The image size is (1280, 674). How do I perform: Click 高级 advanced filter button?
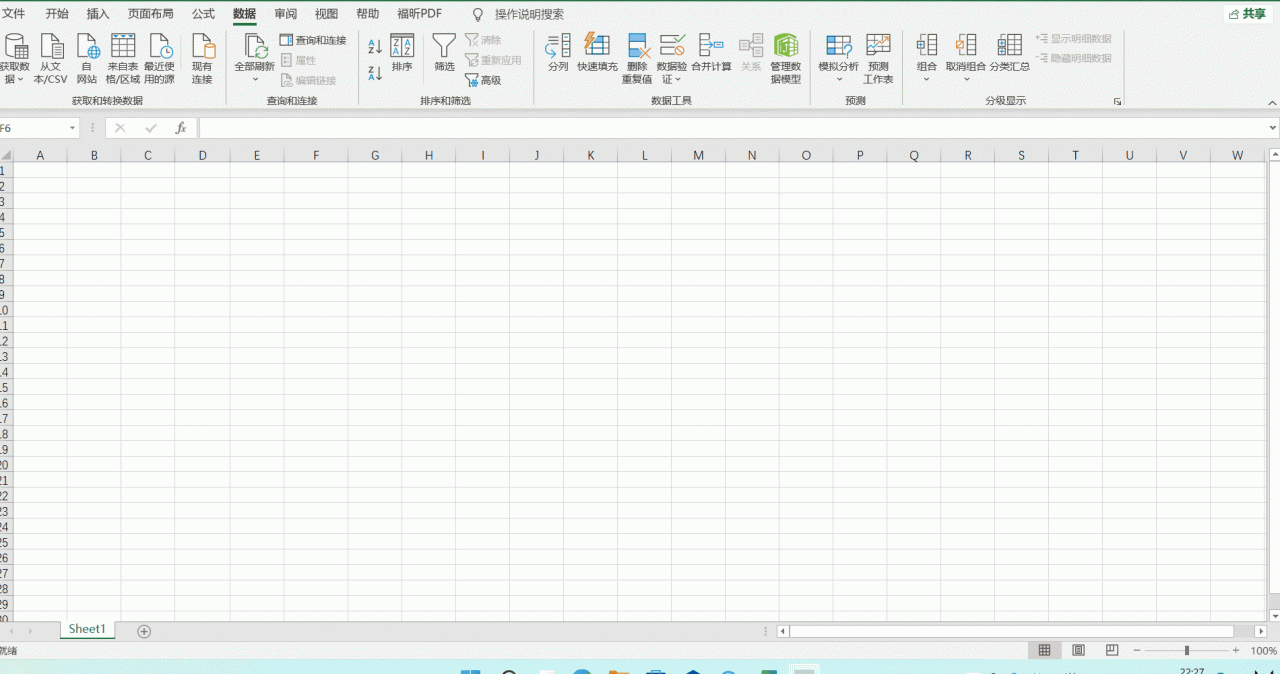[x=483, y=80]
